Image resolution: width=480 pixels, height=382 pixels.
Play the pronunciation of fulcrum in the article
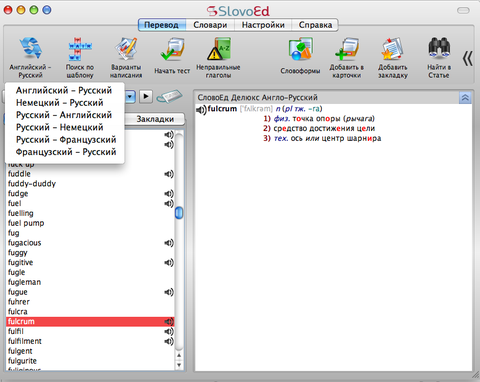click(201, 109)
